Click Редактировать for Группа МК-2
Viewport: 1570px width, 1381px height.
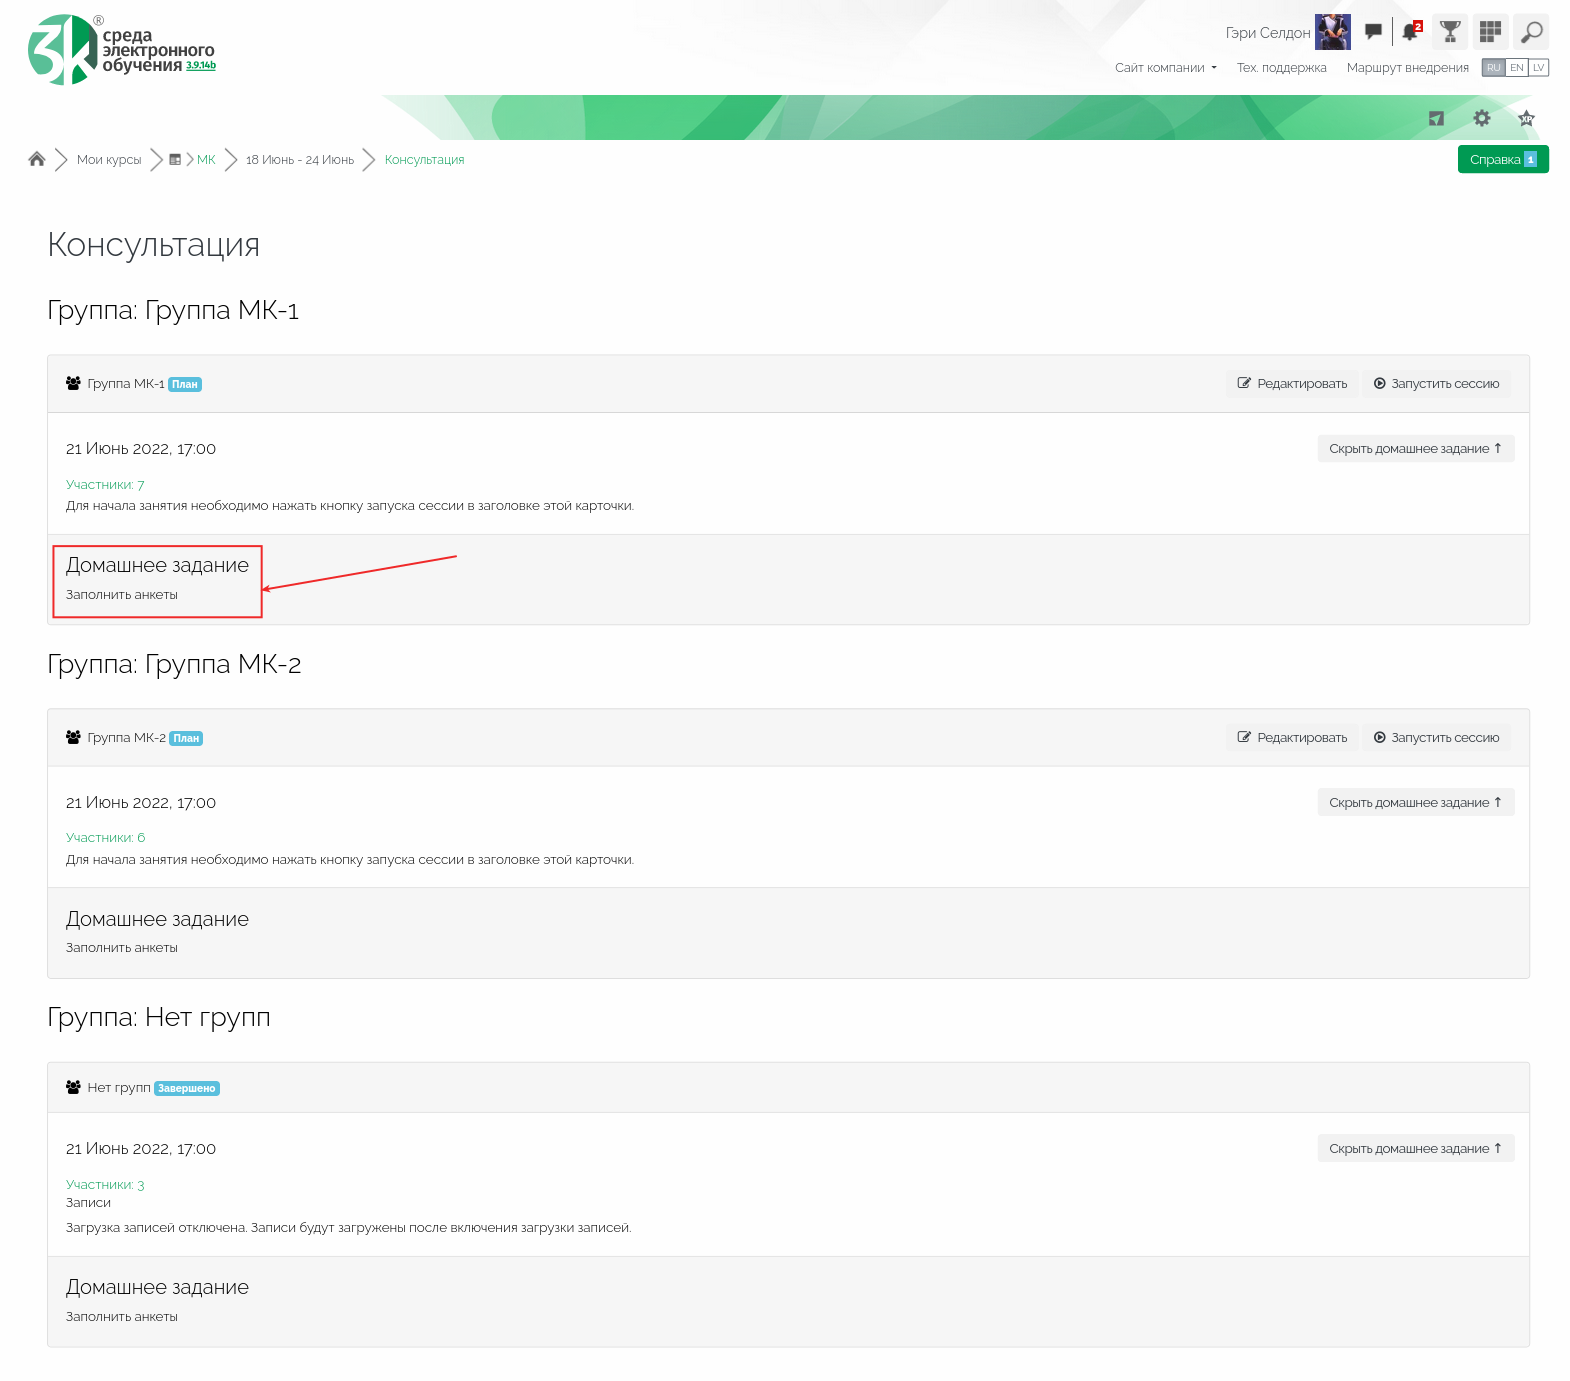coord(1292,738)
